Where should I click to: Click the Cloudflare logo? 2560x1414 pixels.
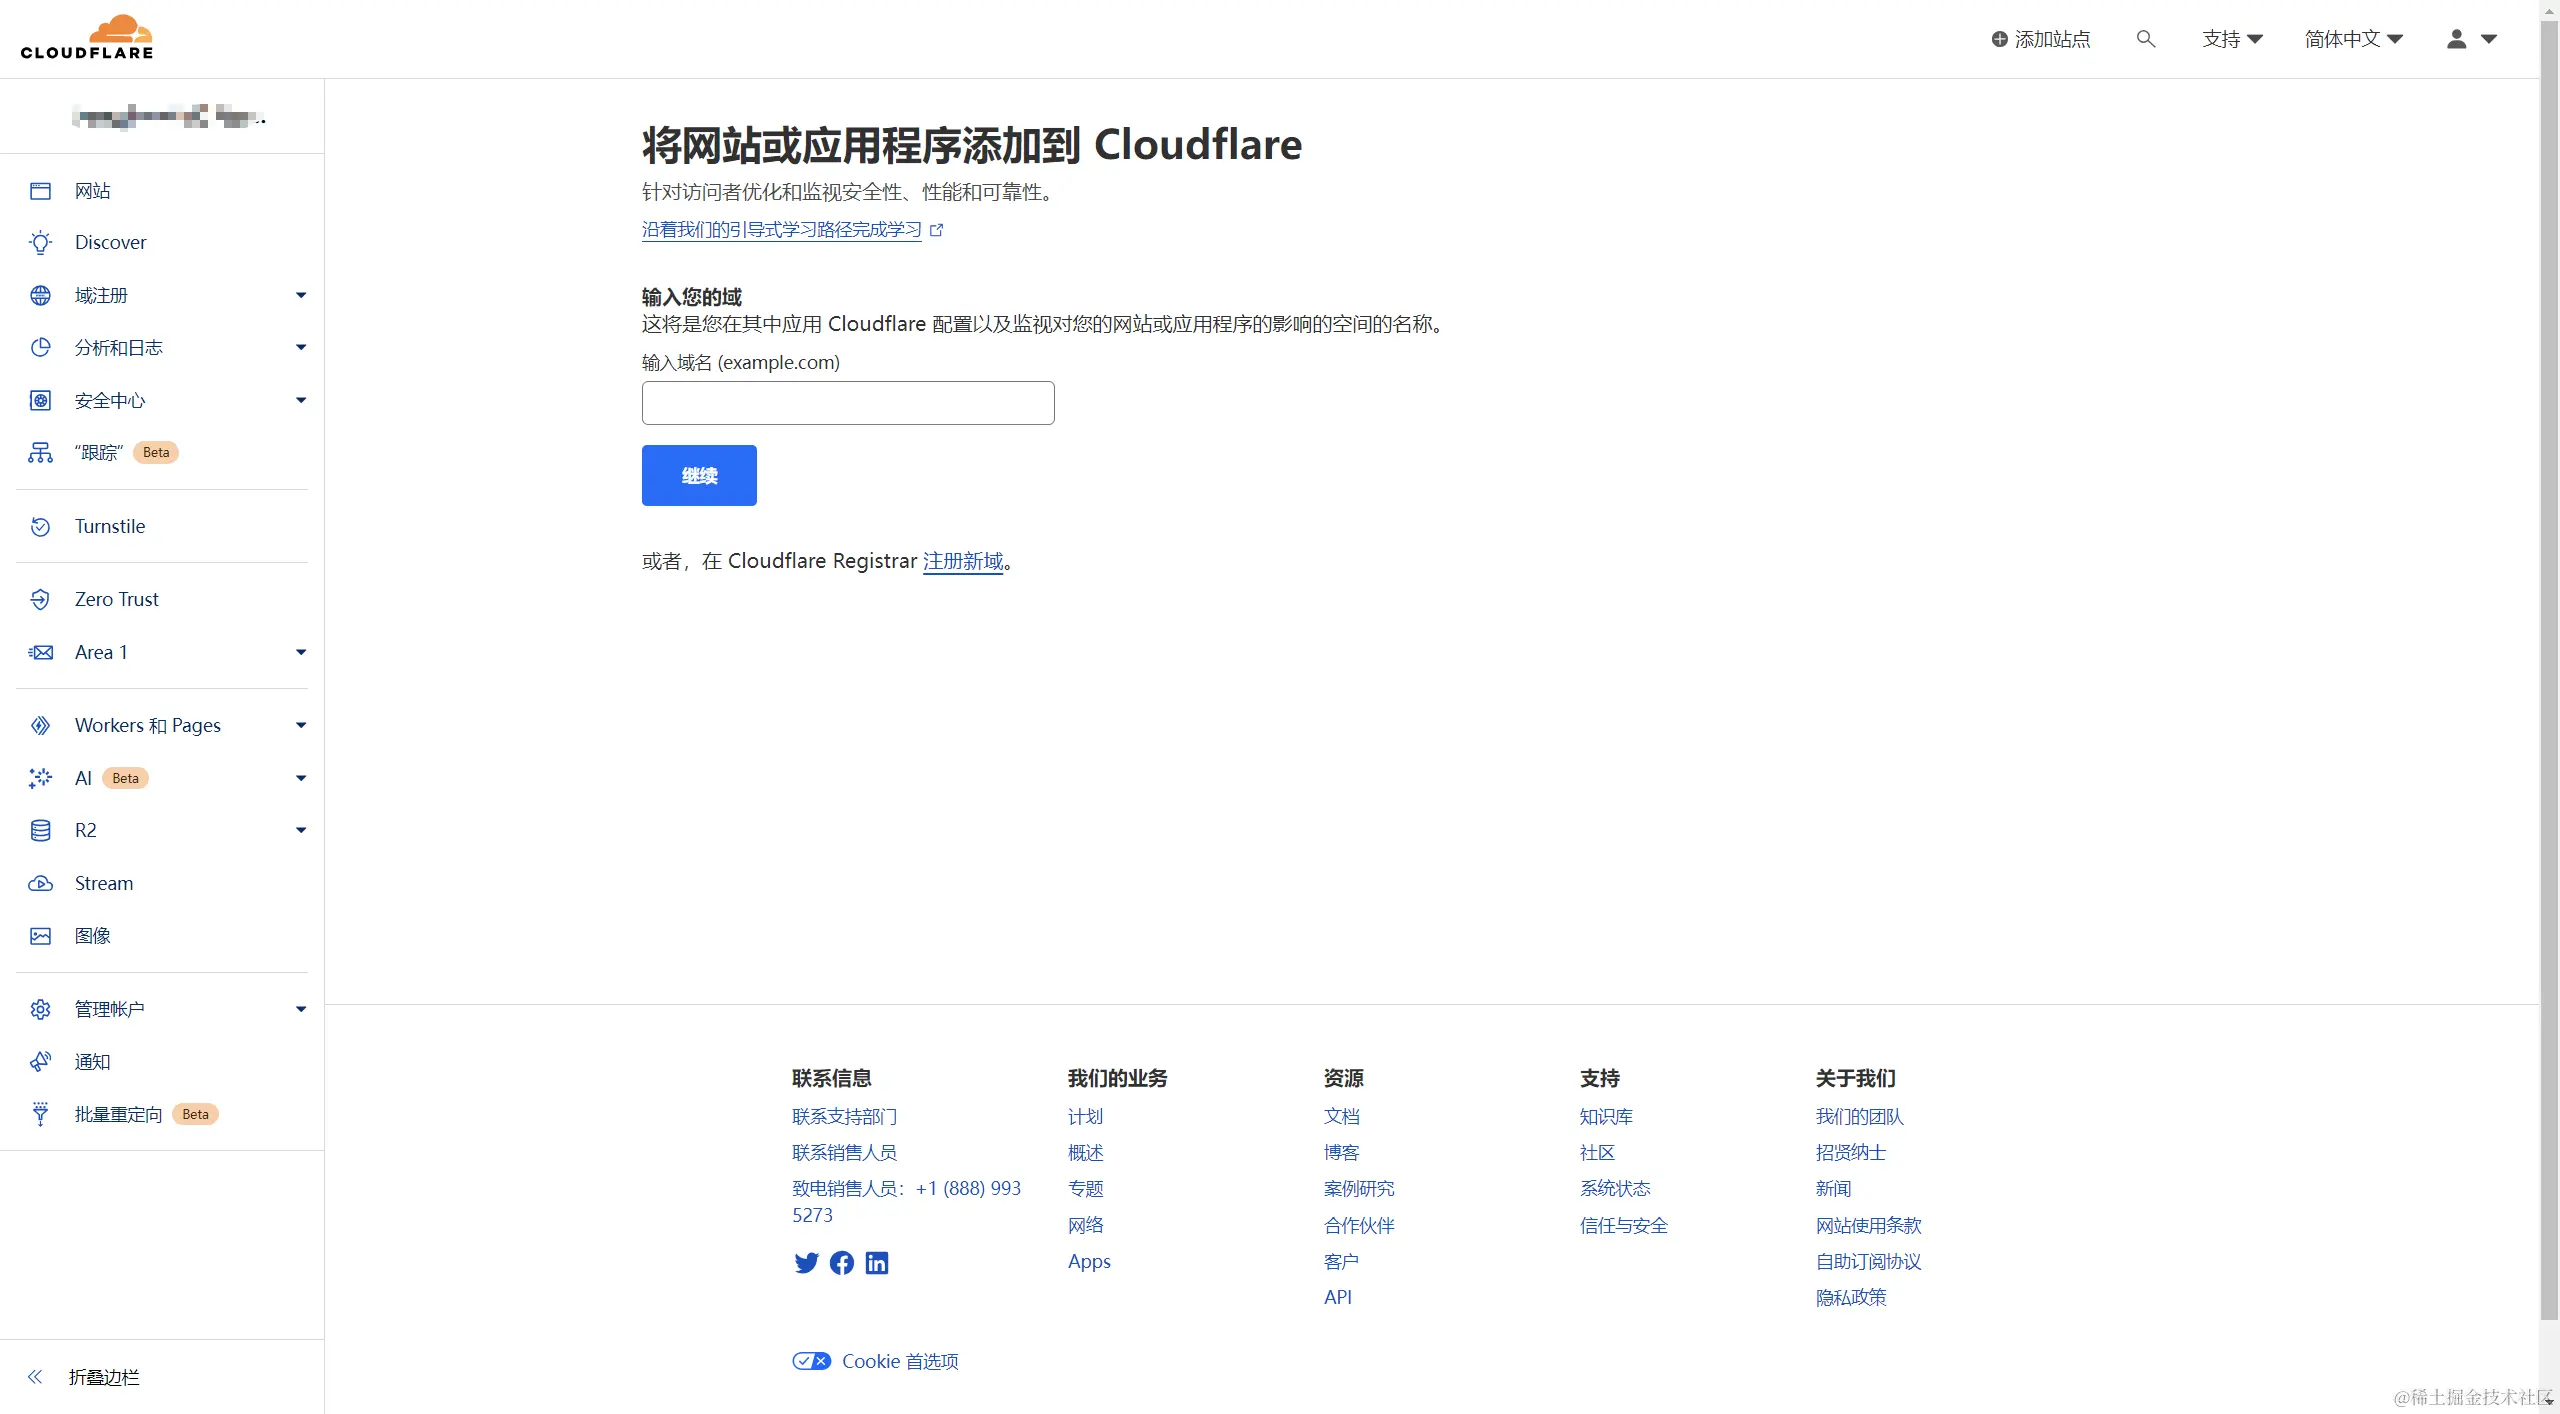tap(87, 36)
